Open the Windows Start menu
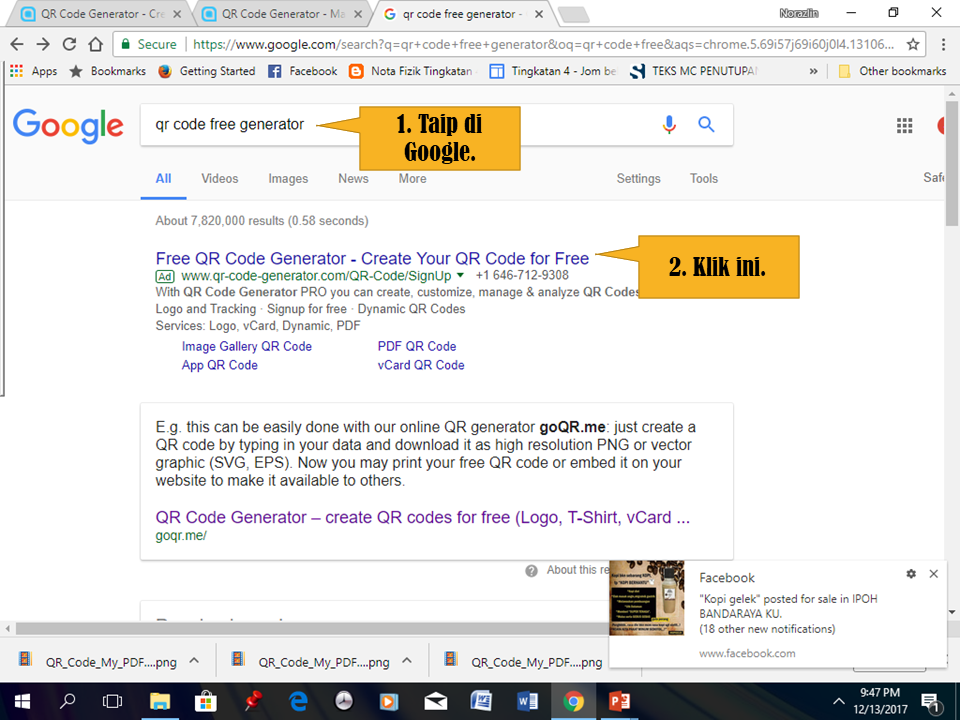 pos(22,702)
